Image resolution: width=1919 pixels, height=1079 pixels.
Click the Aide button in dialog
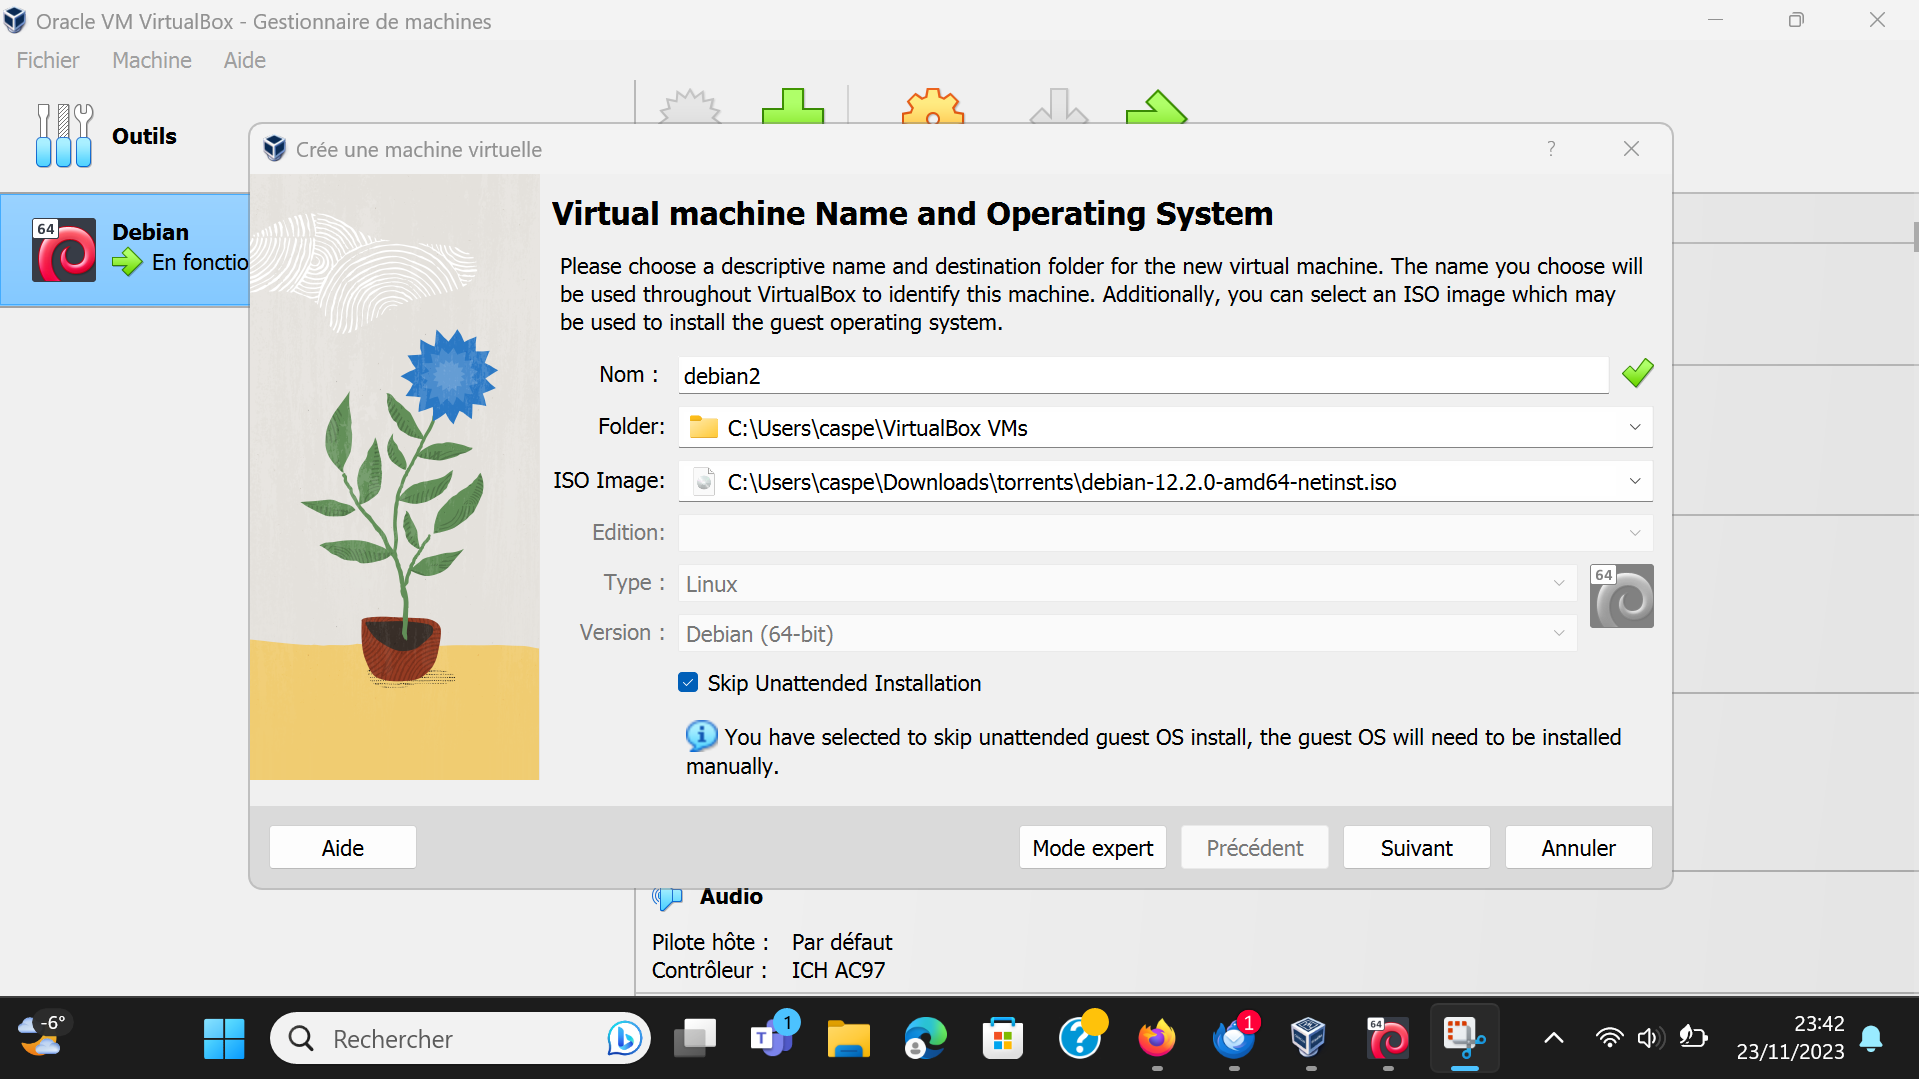tap(343, 848)
